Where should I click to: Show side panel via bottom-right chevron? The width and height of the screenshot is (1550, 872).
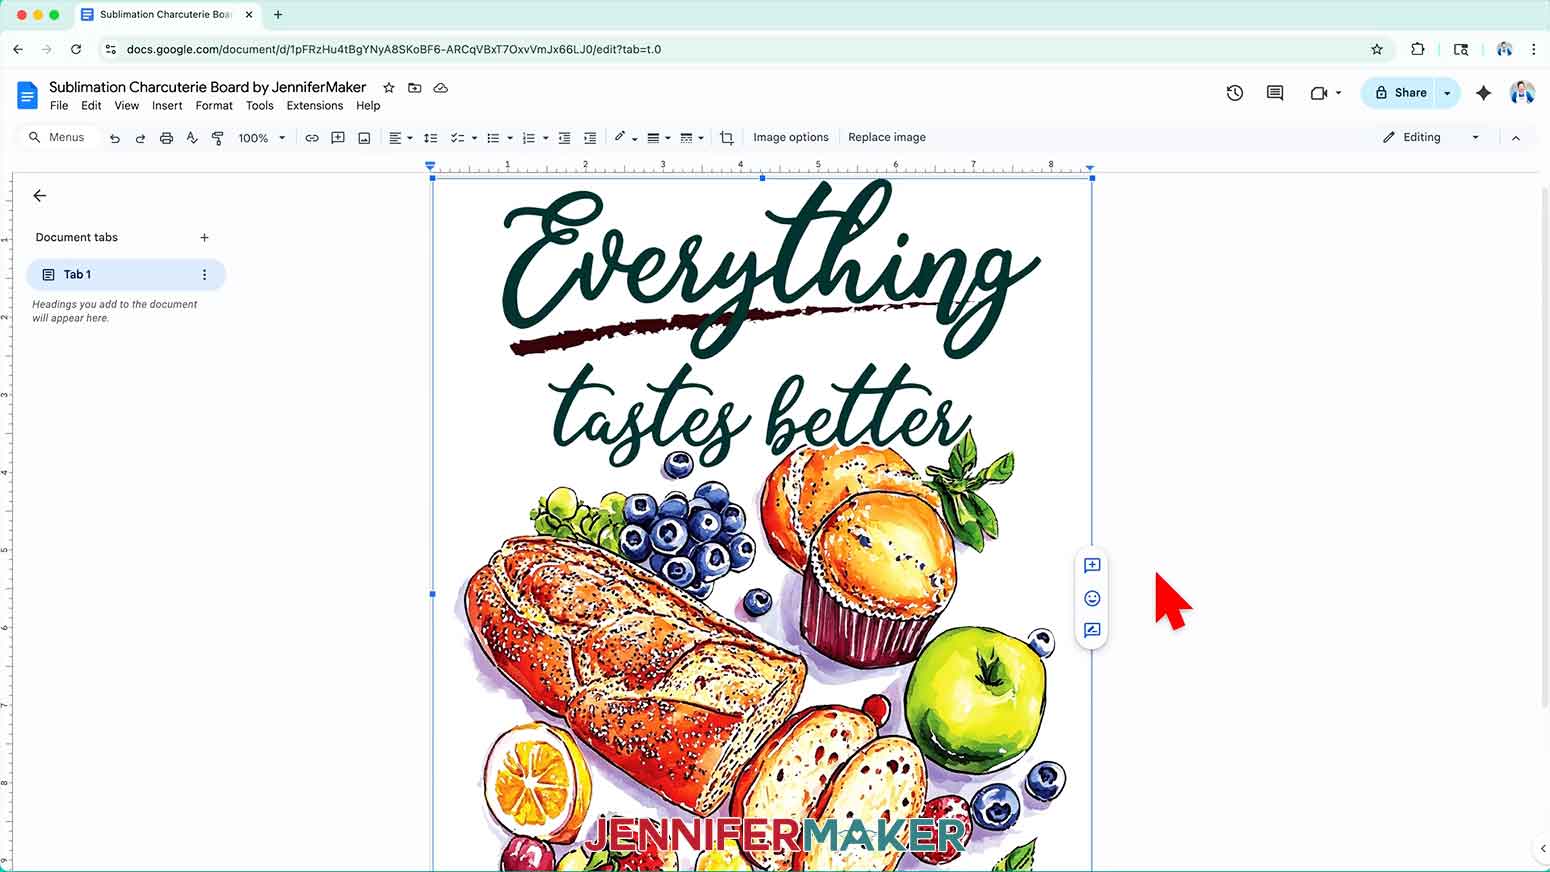[x=1542, y=848]
